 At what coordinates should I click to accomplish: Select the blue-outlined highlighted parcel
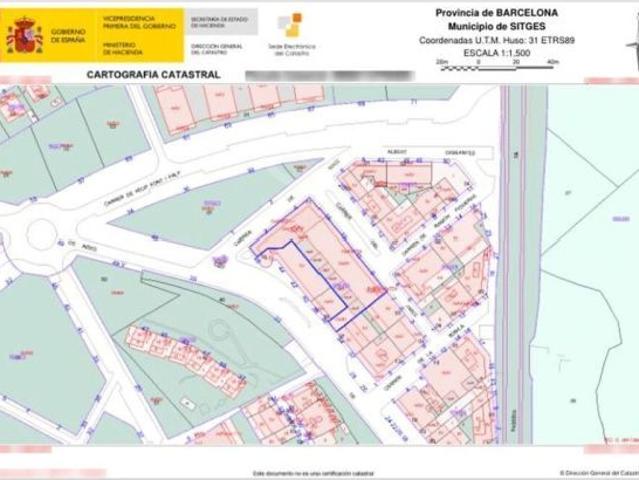click(318, 263)
